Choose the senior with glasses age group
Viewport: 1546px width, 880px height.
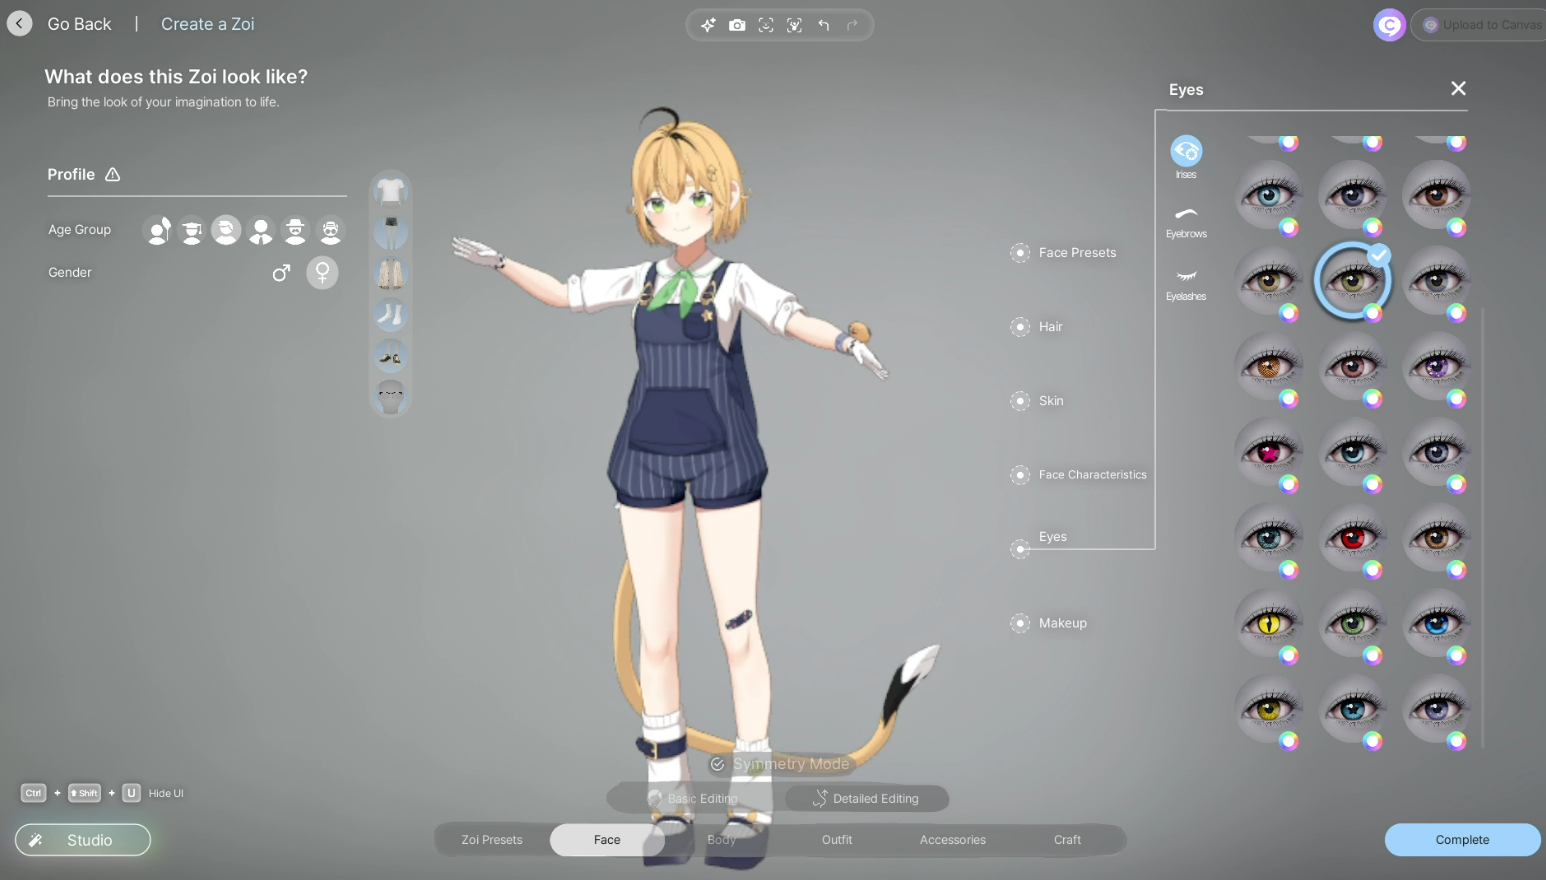pyautogui.click(x=330, y=231)
